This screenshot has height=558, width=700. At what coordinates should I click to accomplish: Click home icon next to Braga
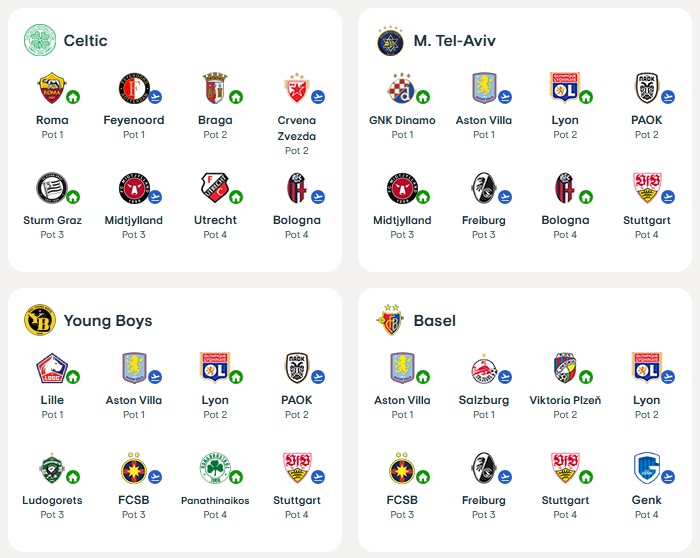point(236,97)
